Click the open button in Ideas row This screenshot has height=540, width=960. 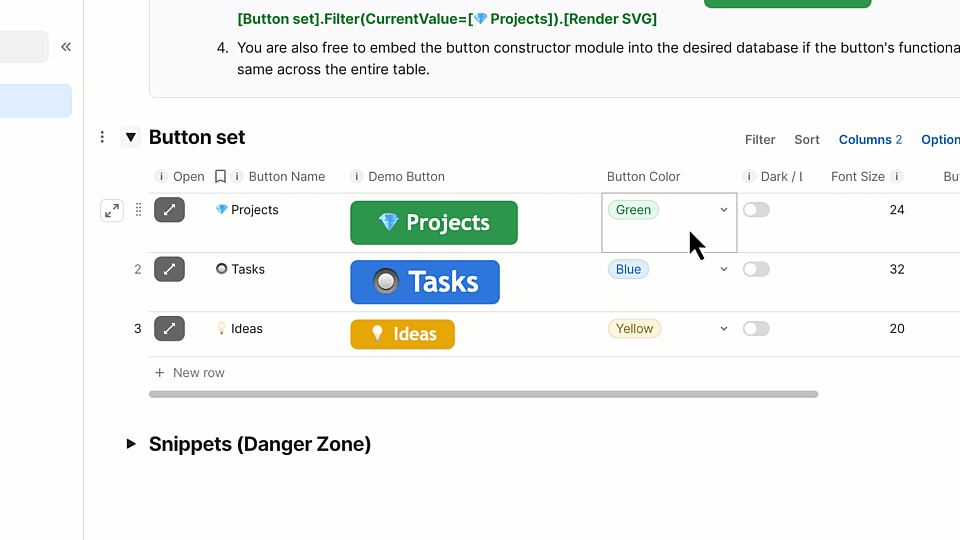[x=169, y=328]
